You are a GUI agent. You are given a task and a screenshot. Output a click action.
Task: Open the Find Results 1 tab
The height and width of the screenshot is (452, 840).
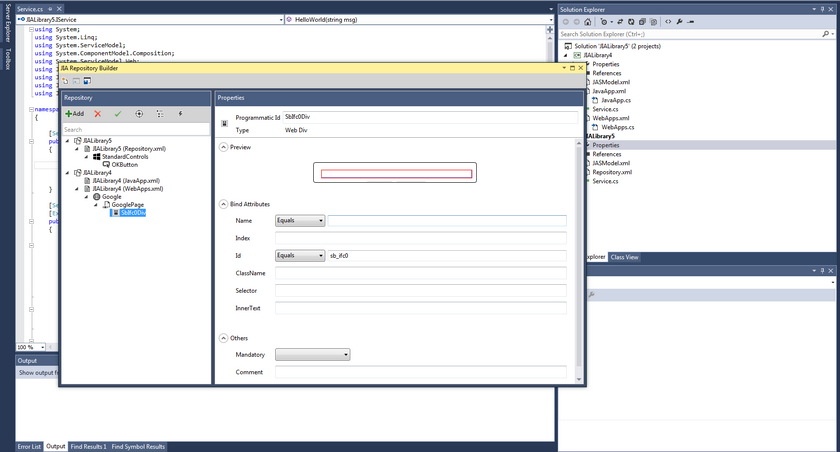coord(88,447)
